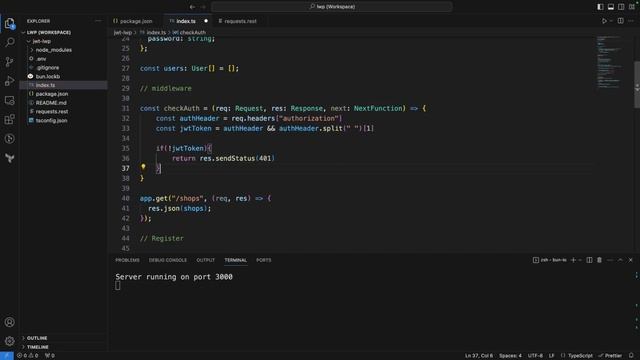Click the Explorer more actions ellipsis

click(98, 21)
